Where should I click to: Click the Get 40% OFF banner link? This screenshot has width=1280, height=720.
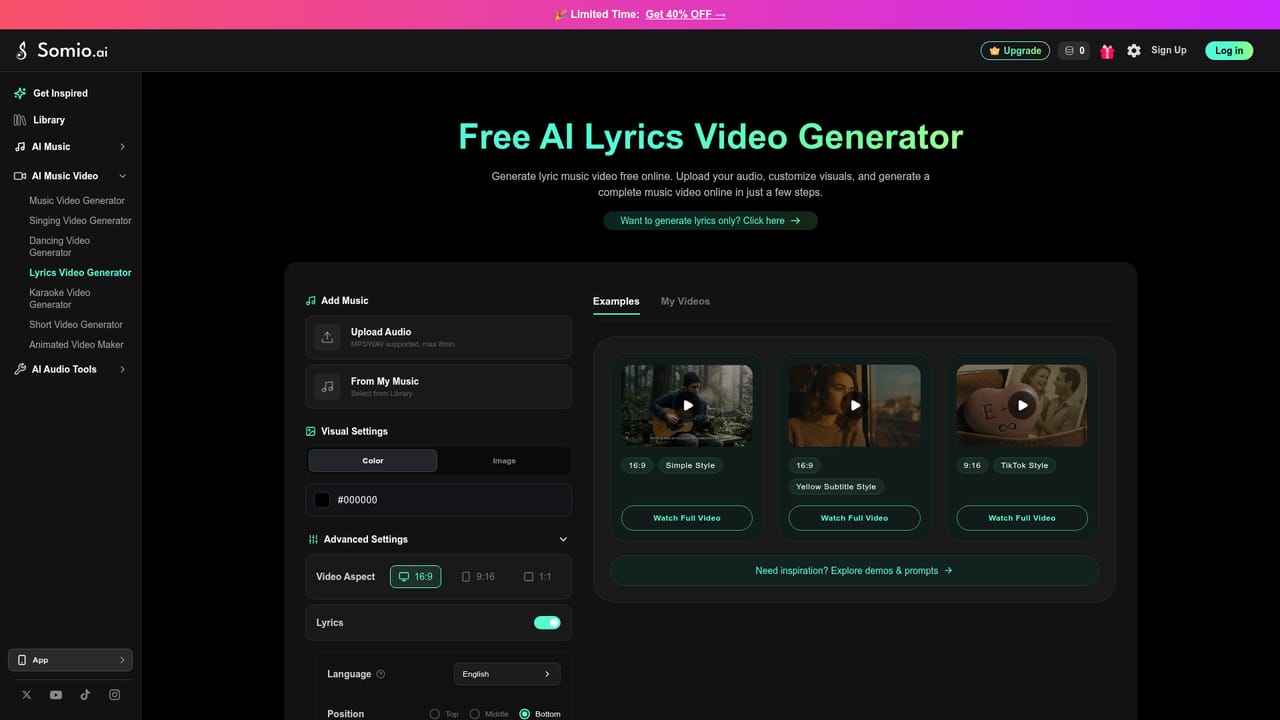pyautogui.click(x=686, y=15)
